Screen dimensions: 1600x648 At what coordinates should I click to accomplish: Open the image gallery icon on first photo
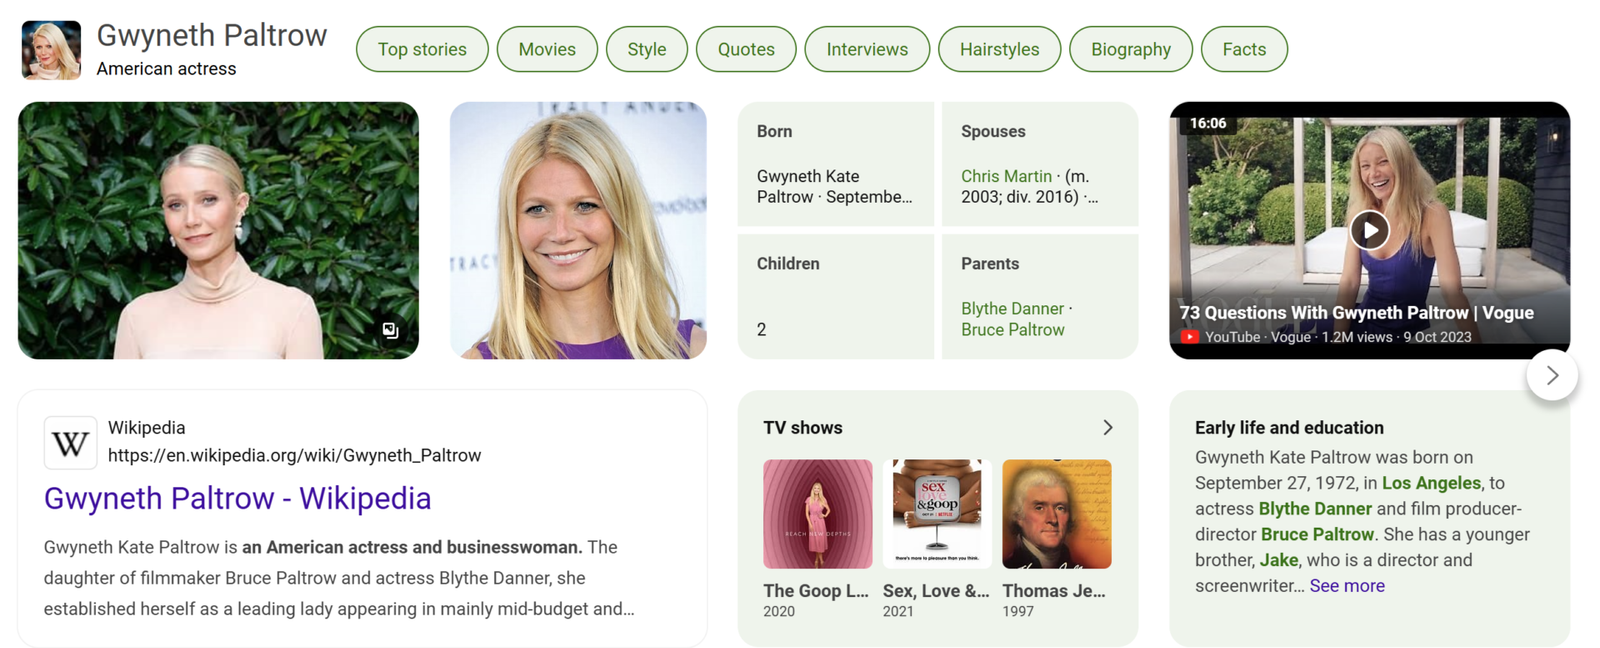point(391,330)
